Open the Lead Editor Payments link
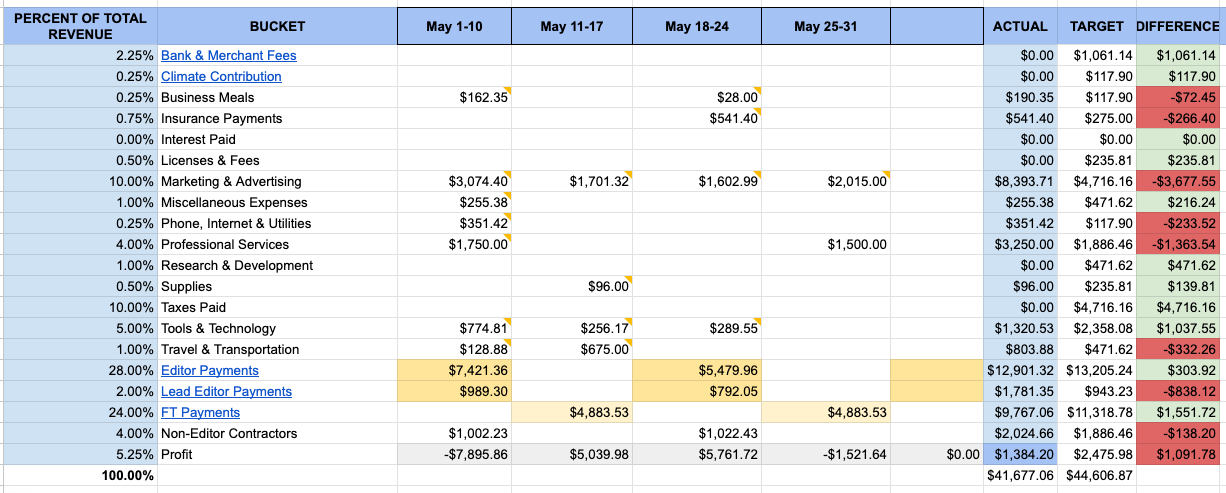Image resolution: width=1226 pixels, height=493 pixels. [226, 391]
